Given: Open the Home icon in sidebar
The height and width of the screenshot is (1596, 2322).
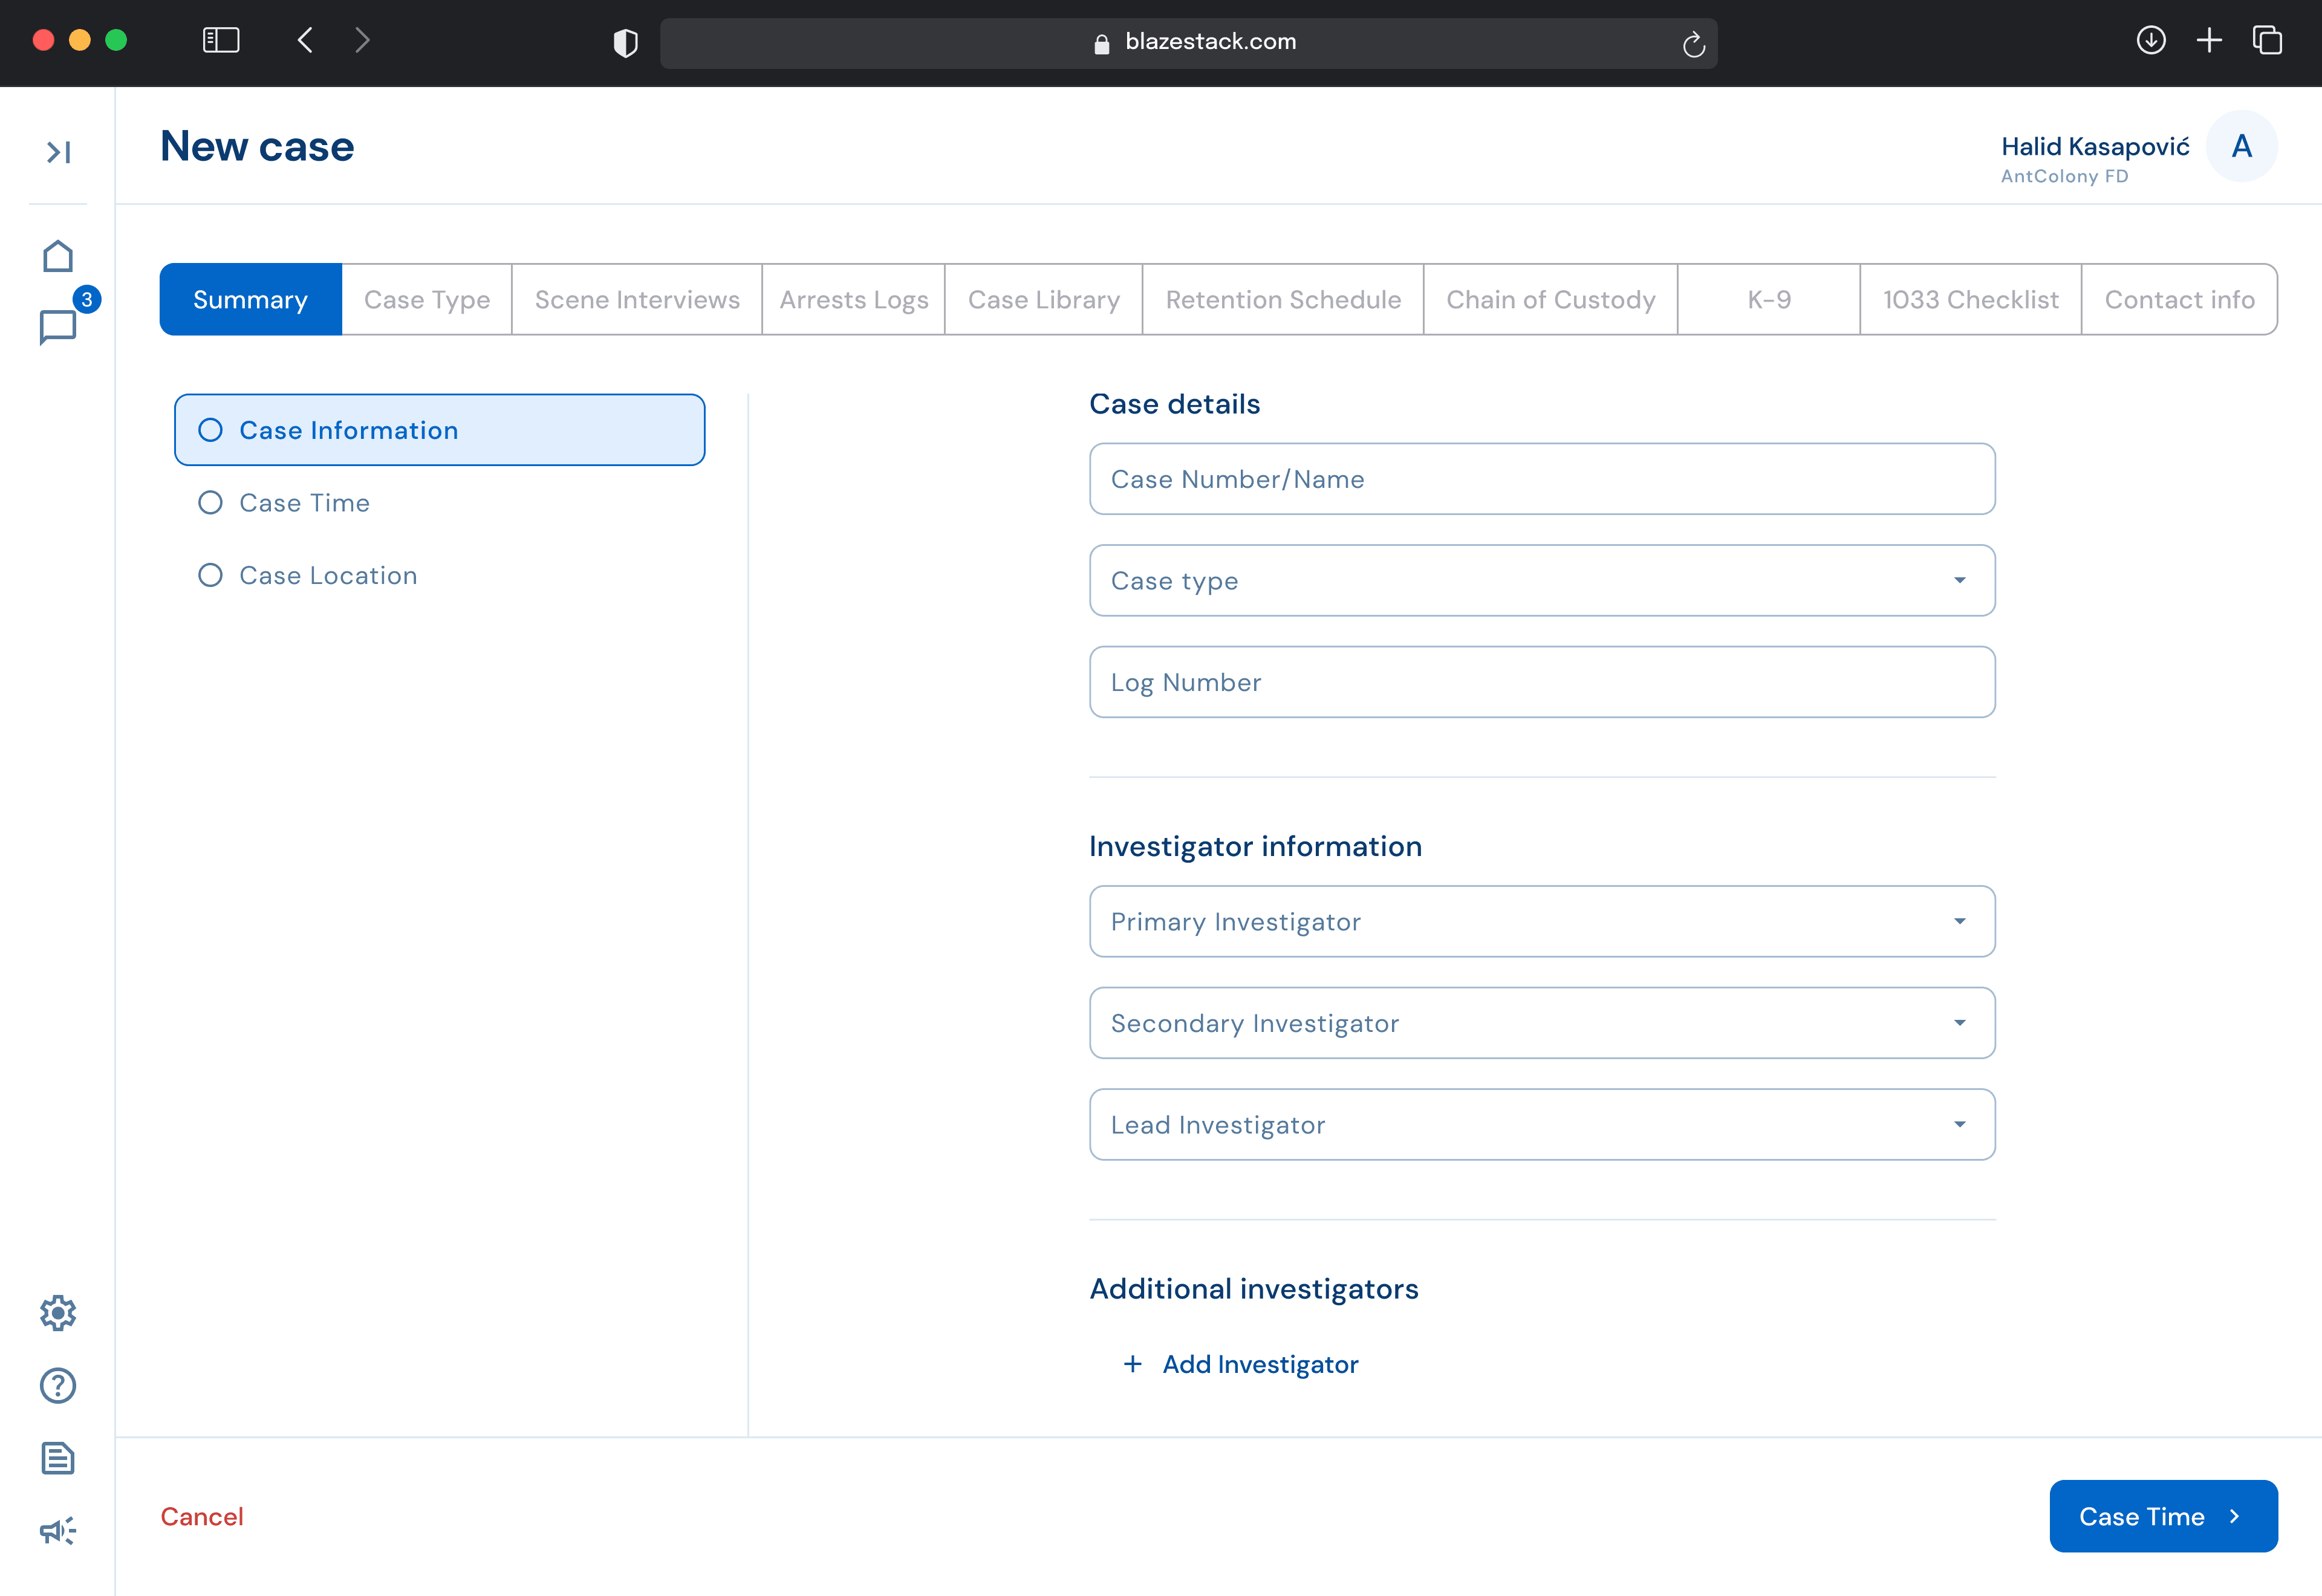Looking at the screenshot, I should click(x=58, y=256).
